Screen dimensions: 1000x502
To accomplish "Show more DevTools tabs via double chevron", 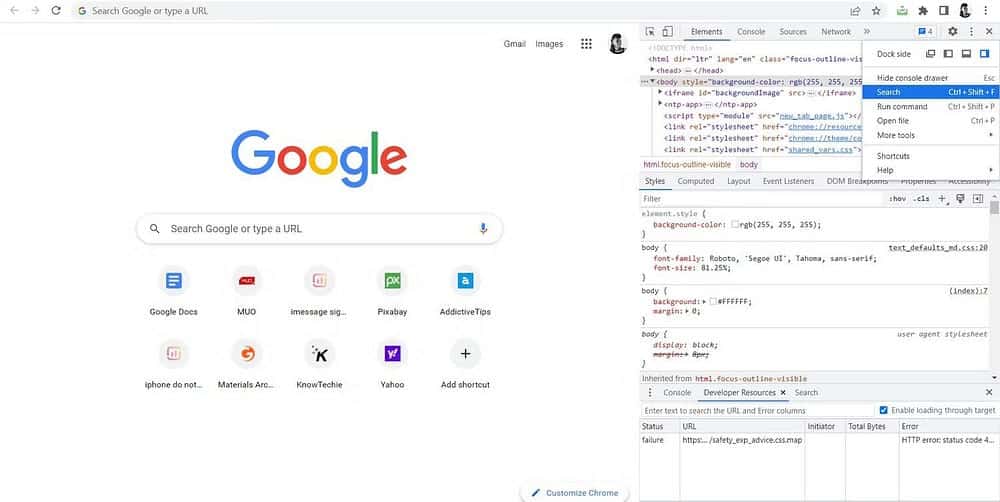I will coord(867,31).
